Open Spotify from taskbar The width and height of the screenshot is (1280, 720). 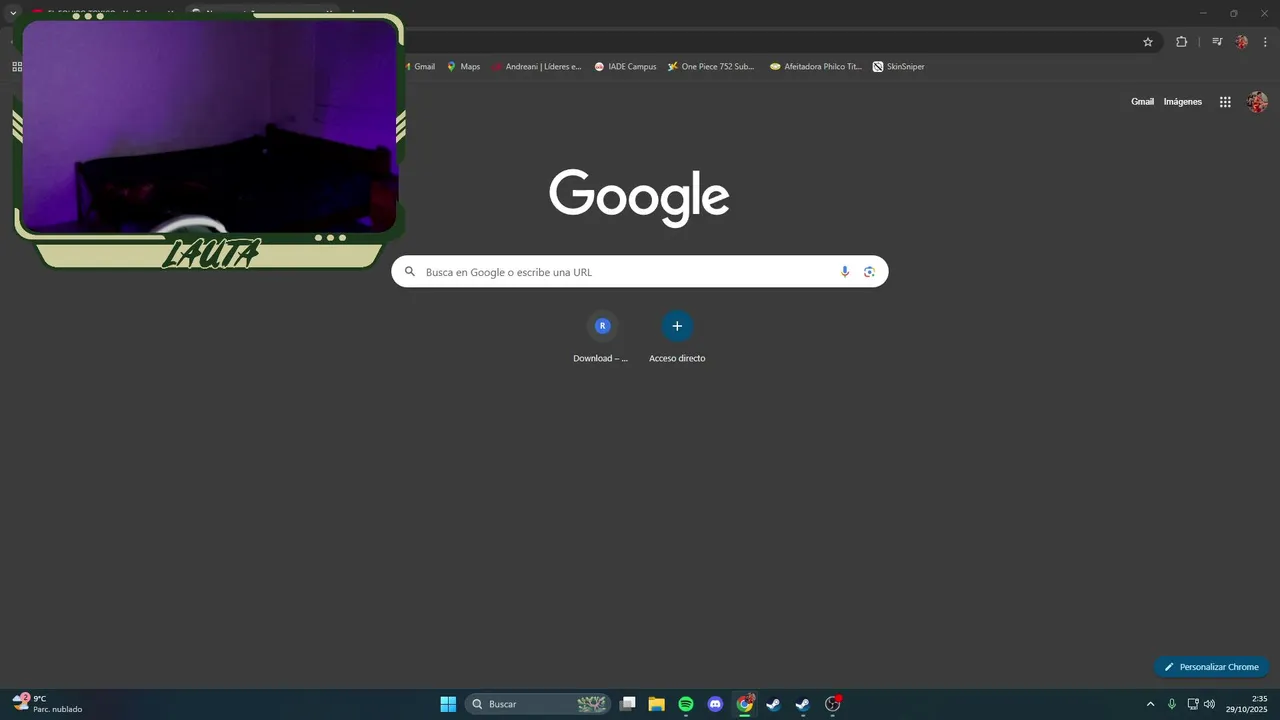[x=686, y=704]
